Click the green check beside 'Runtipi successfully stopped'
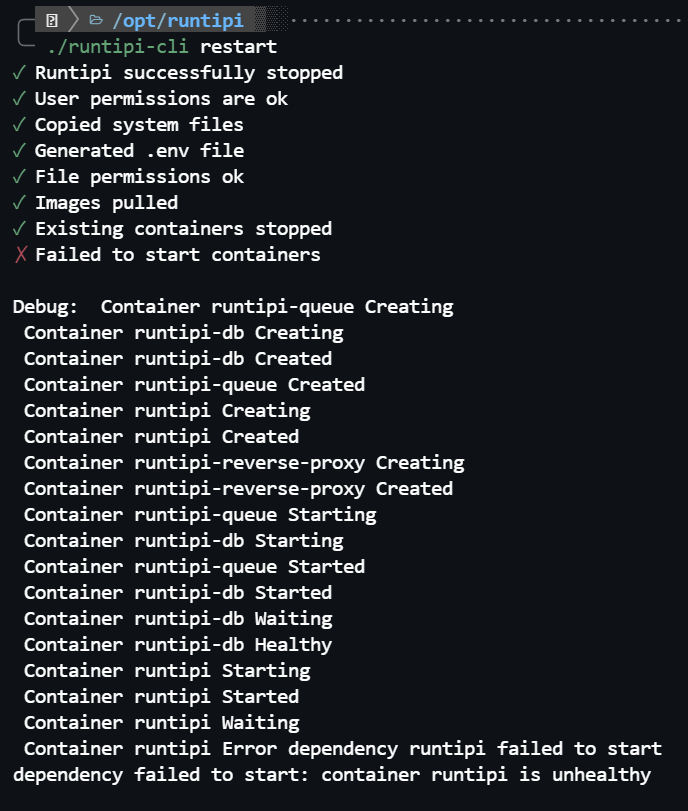Image resolution: width=688 pixels, height=811 pixels. (20, 72)
